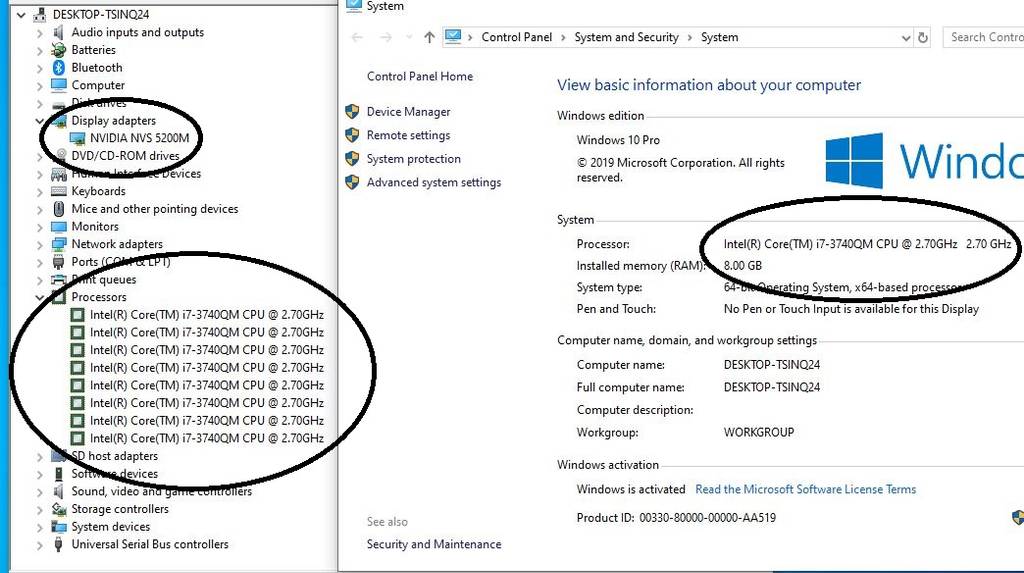The width and height of the screenshot is (1024, 573).
Task: Click the Processors category chip icon
Action: pos(59,297)
